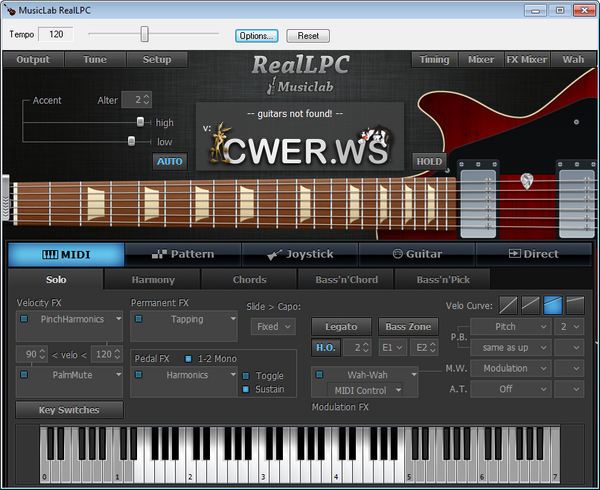
Task: Expand the Slide Capo Fixed dropdown
Action: coord(273,326)
